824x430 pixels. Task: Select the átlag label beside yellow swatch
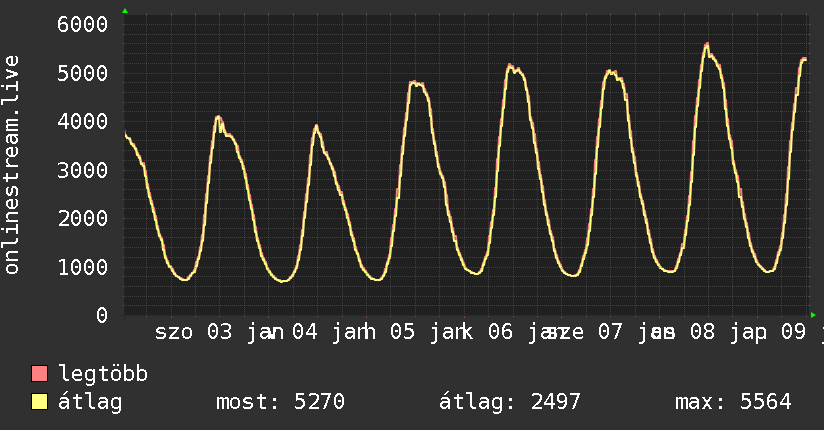tap(90, 403)
